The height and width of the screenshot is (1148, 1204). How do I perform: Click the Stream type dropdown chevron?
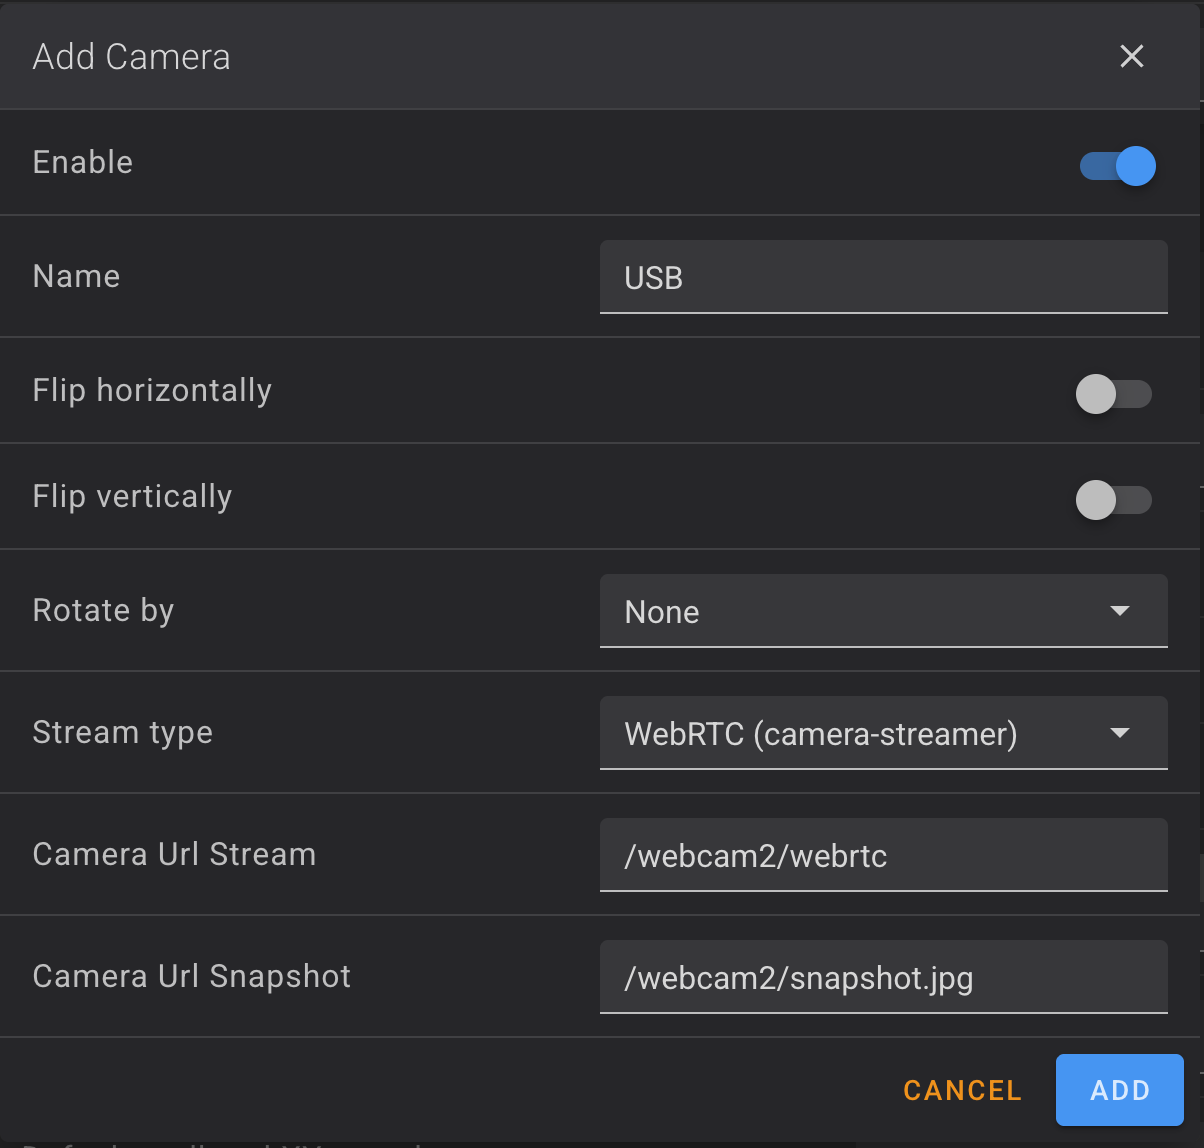(1119, 733)
